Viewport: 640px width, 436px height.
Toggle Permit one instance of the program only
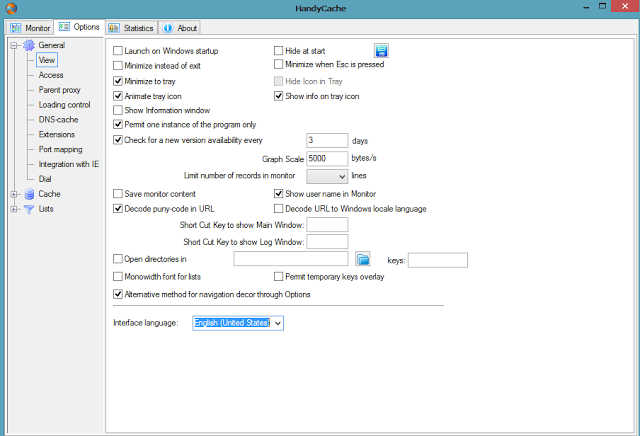118,124
